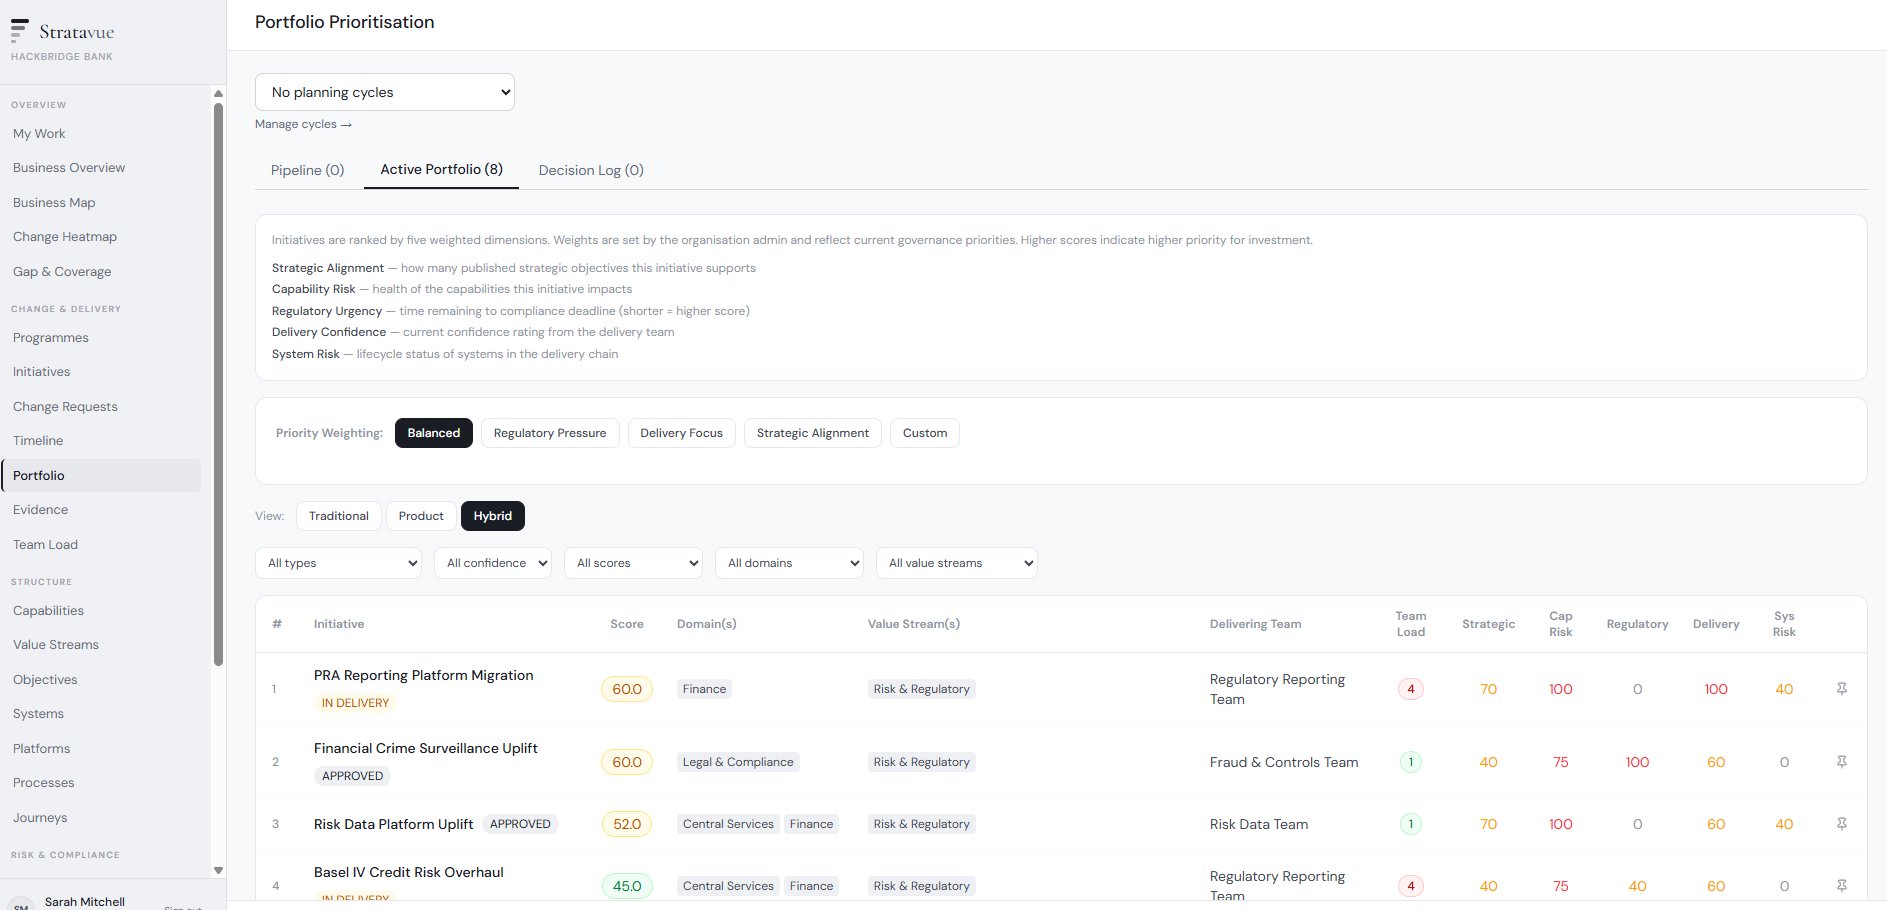Click the Team Load badge on PRA Reporting row
This screenshot has height=910, width=1887.
pyautogui.click(x=1411, y=688)
